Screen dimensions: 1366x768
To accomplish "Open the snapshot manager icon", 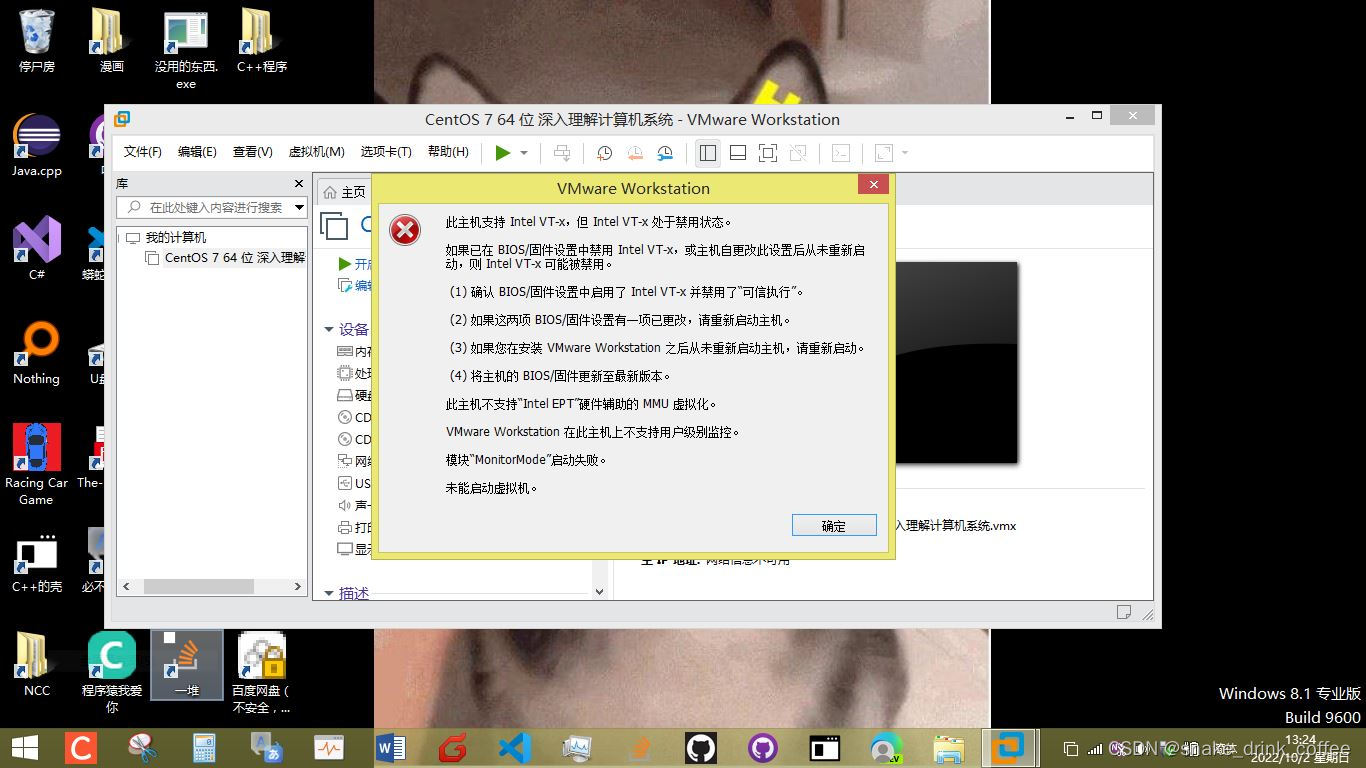I will 665,152.
